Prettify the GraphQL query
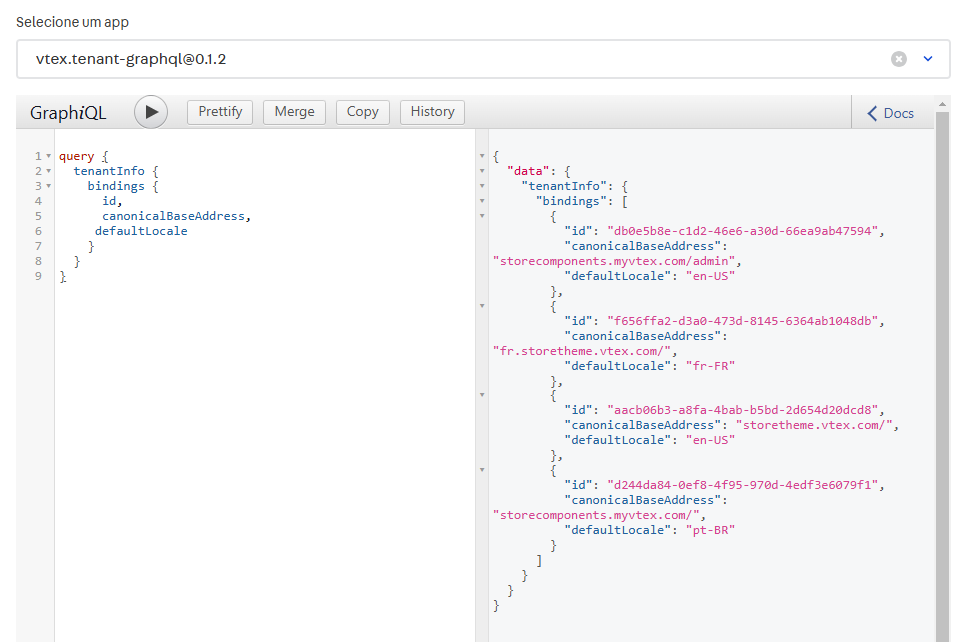 pos(220,111)
